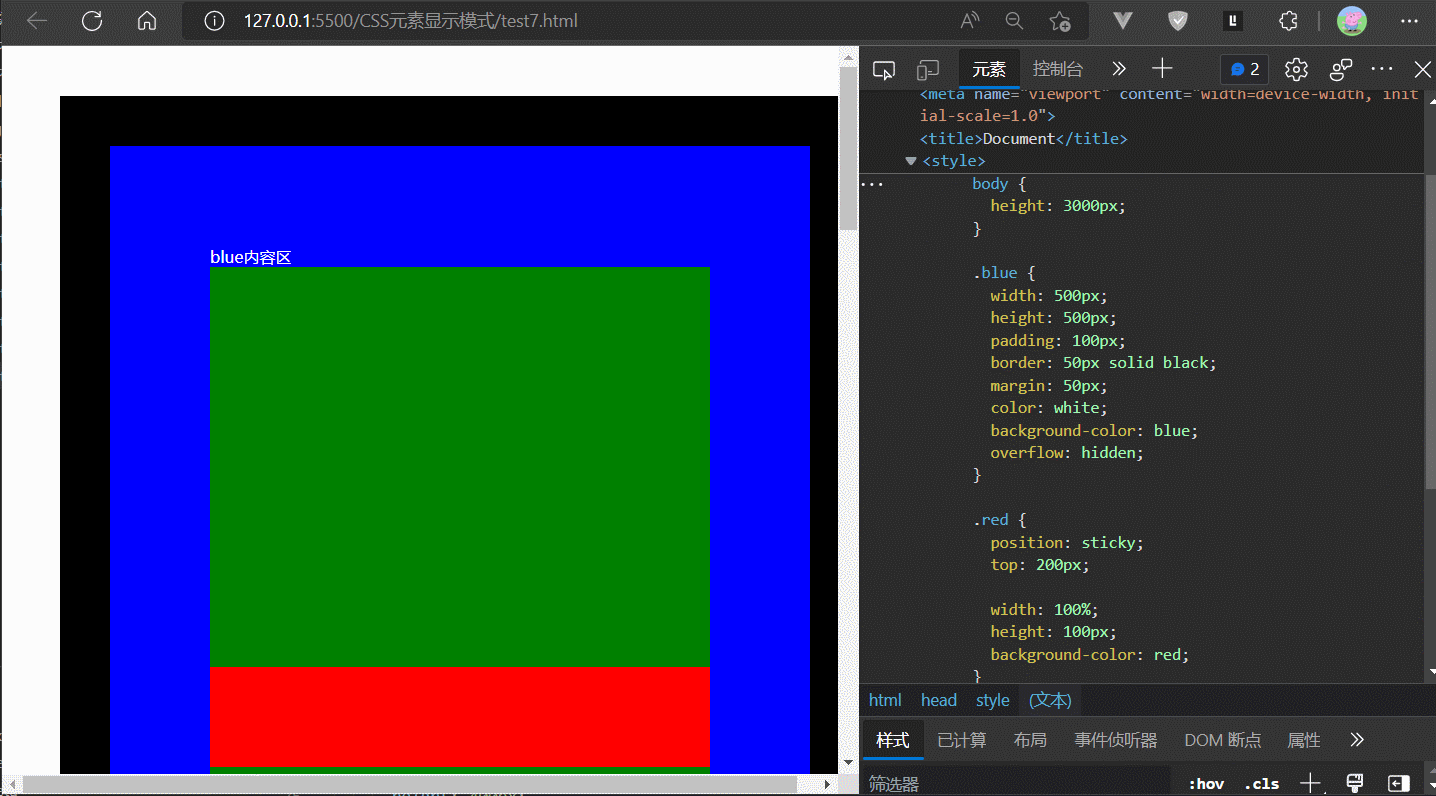Image resolution: width=1436 pixels, height=796 pixels.
Task: Open the rendering paintbrush icon in styles
Action: (1355, 784)
